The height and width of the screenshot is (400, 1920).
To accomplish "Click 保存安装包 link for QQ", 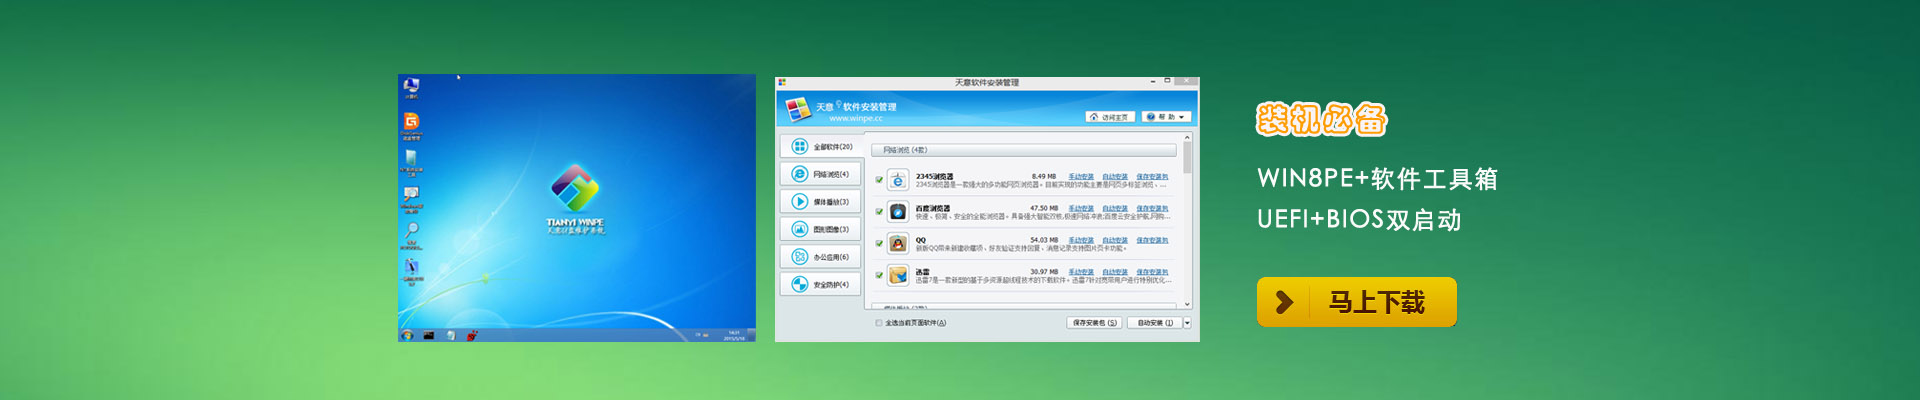I will [1152, 240].
